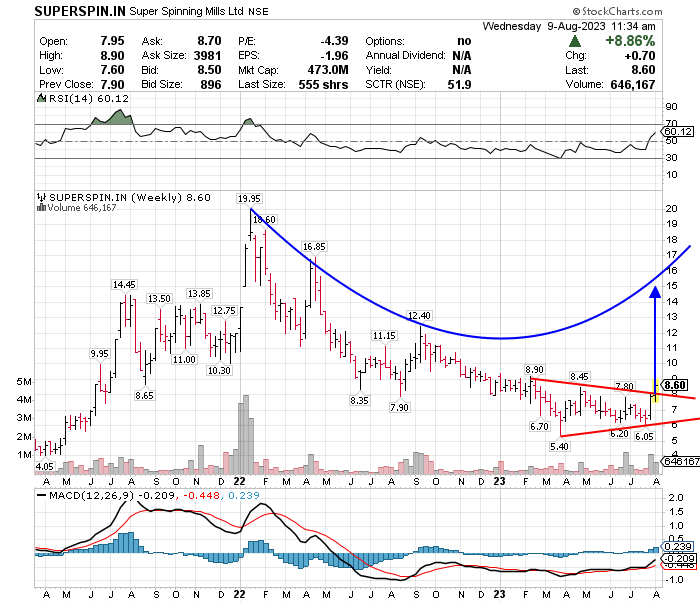Click the SCTR (NSE) value 51.9
700x603 pixels.
click(459, 84)
